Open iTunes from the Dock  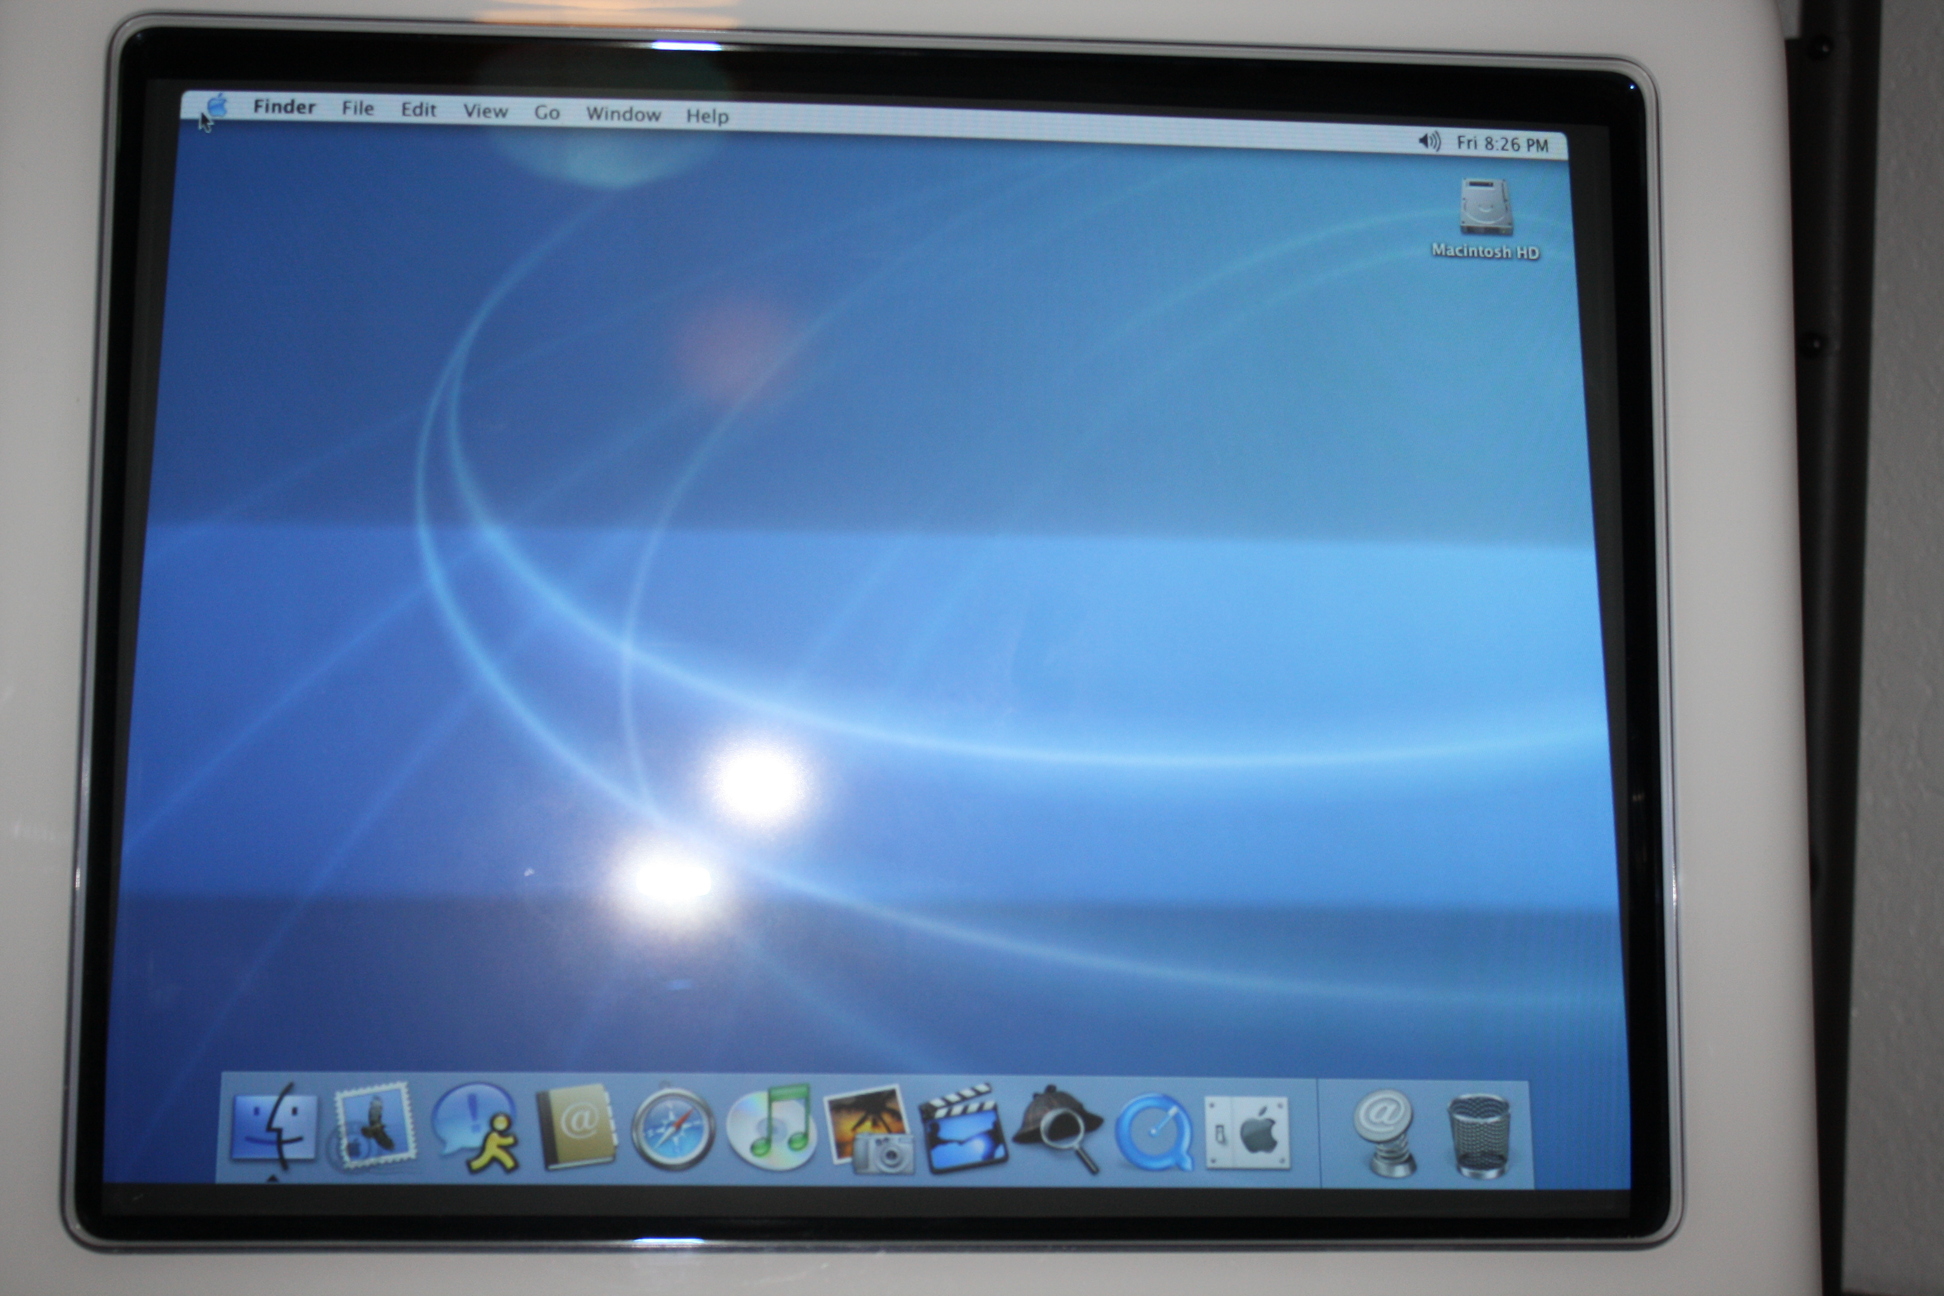pos(770,1128)
